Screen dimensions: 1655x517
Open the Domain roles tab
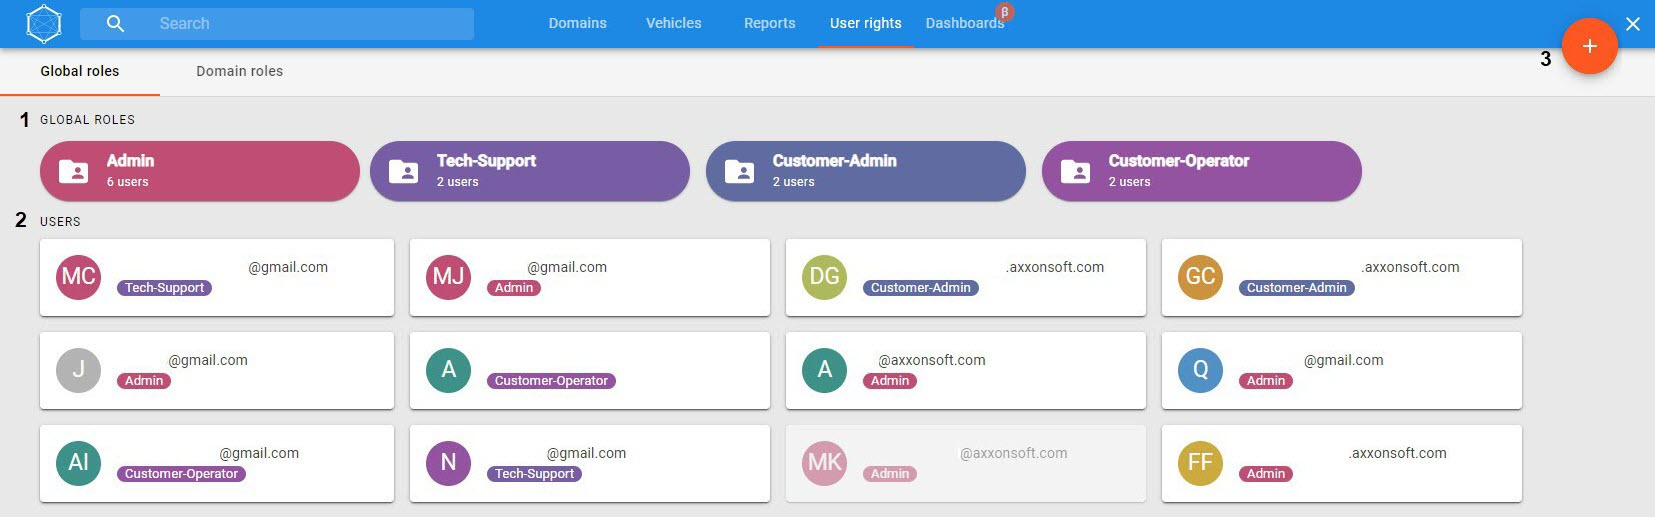239,71
